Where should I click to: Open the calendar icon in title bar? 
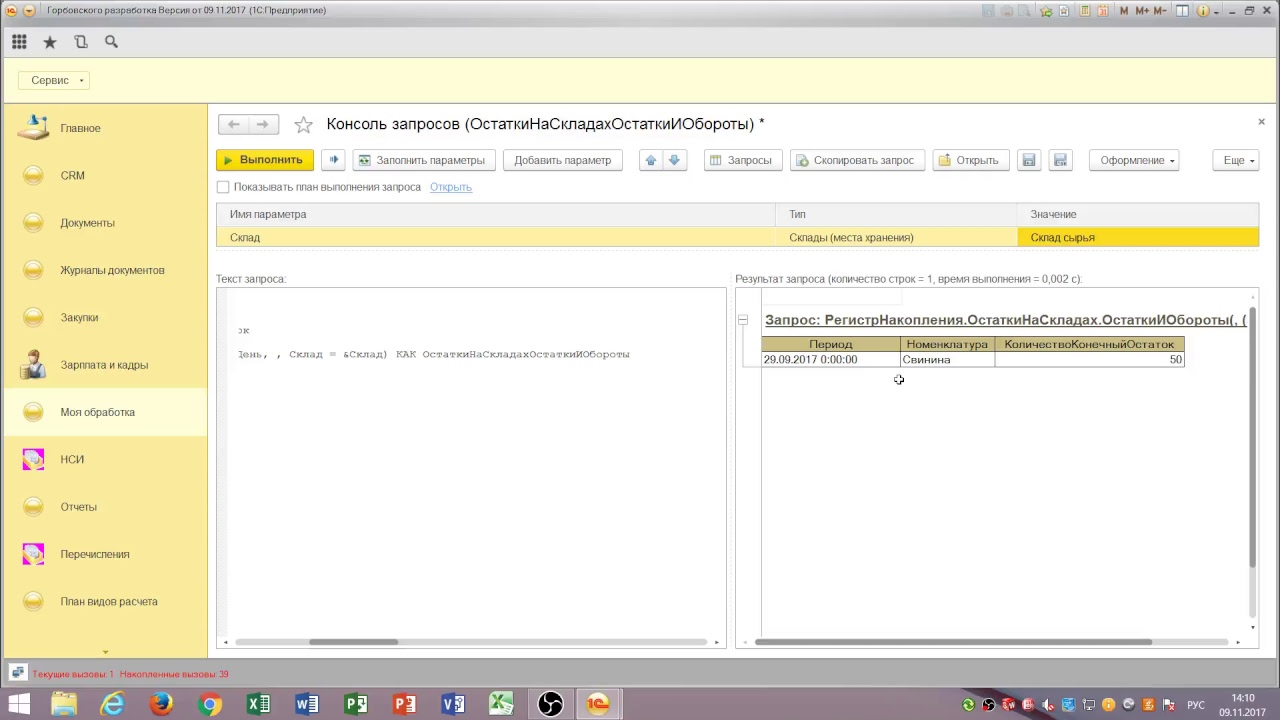click(1103, 11)
